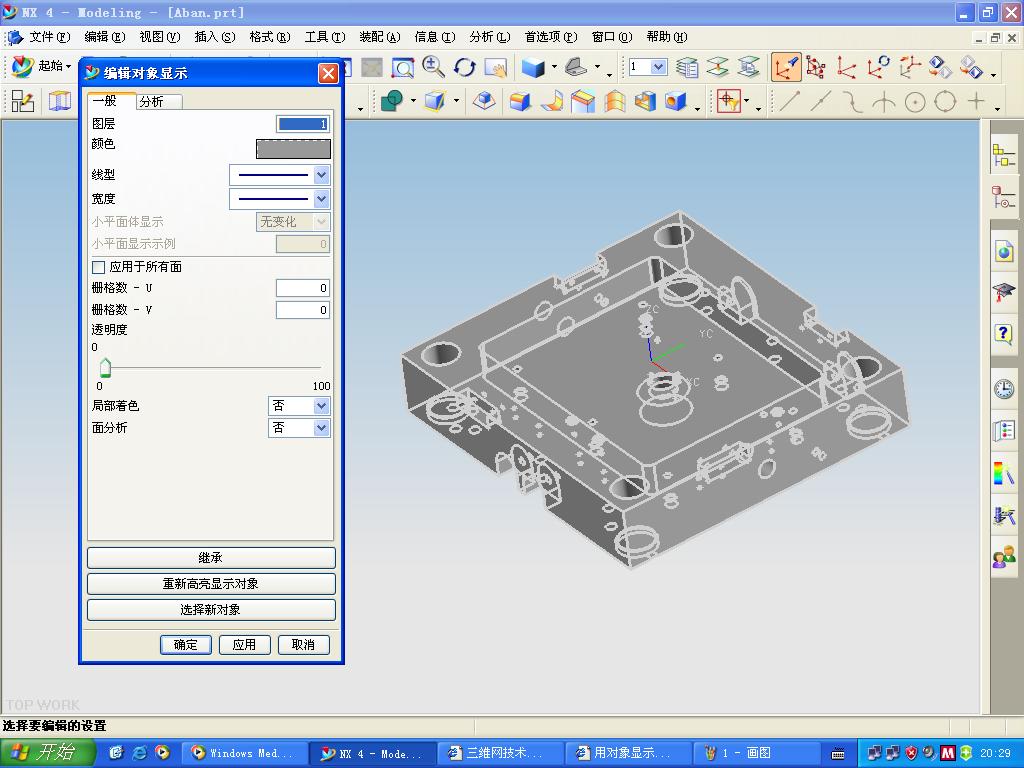Click the 重新高亮显示对象 button

[211, 584]
